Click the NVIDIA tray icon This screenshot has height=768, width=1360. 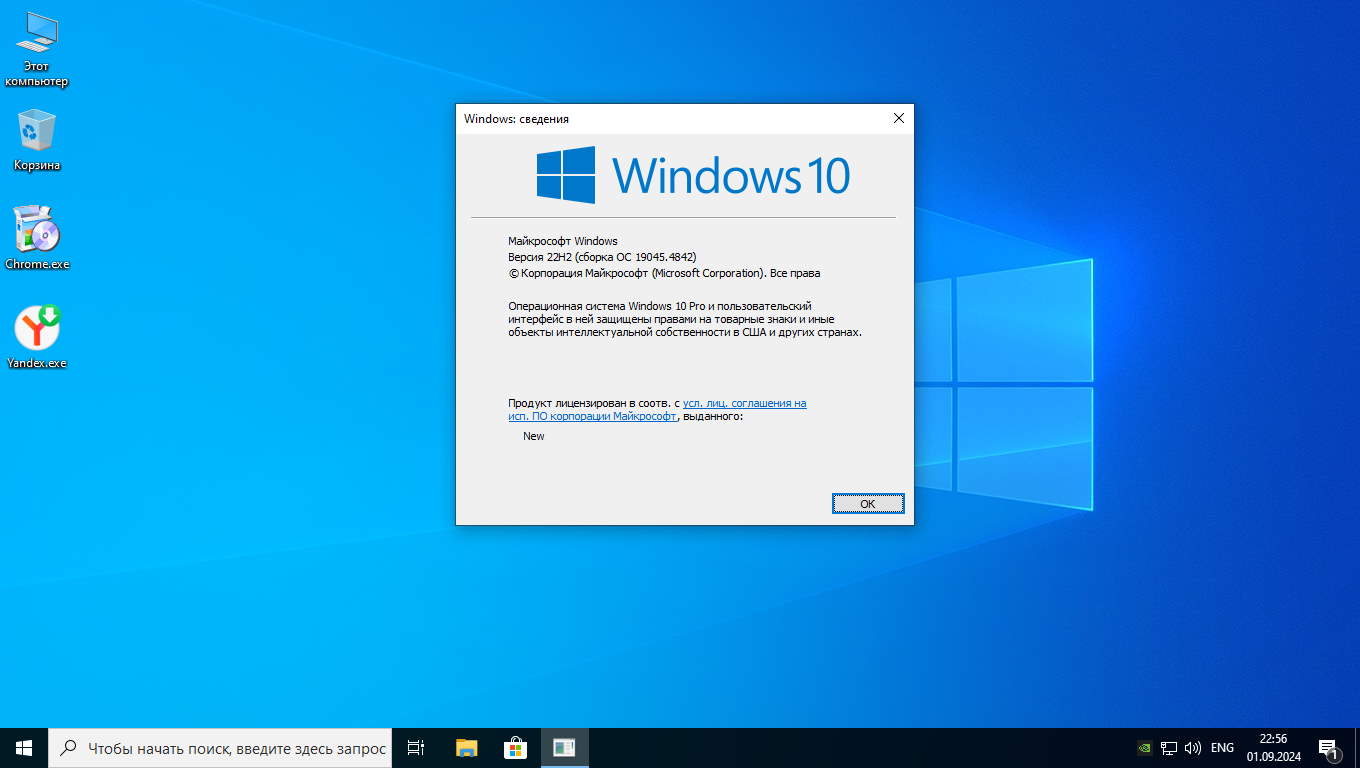[x=1145, y=748]
